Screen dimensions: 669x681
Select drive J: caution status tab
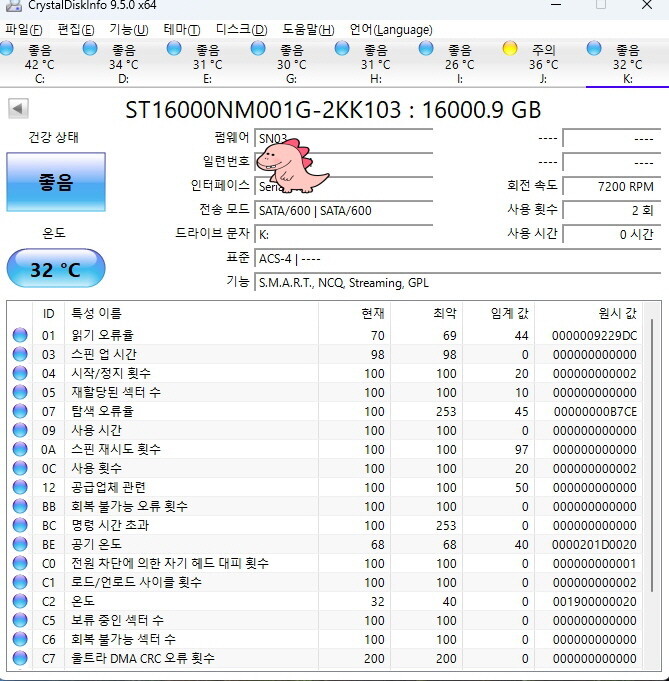536,63
